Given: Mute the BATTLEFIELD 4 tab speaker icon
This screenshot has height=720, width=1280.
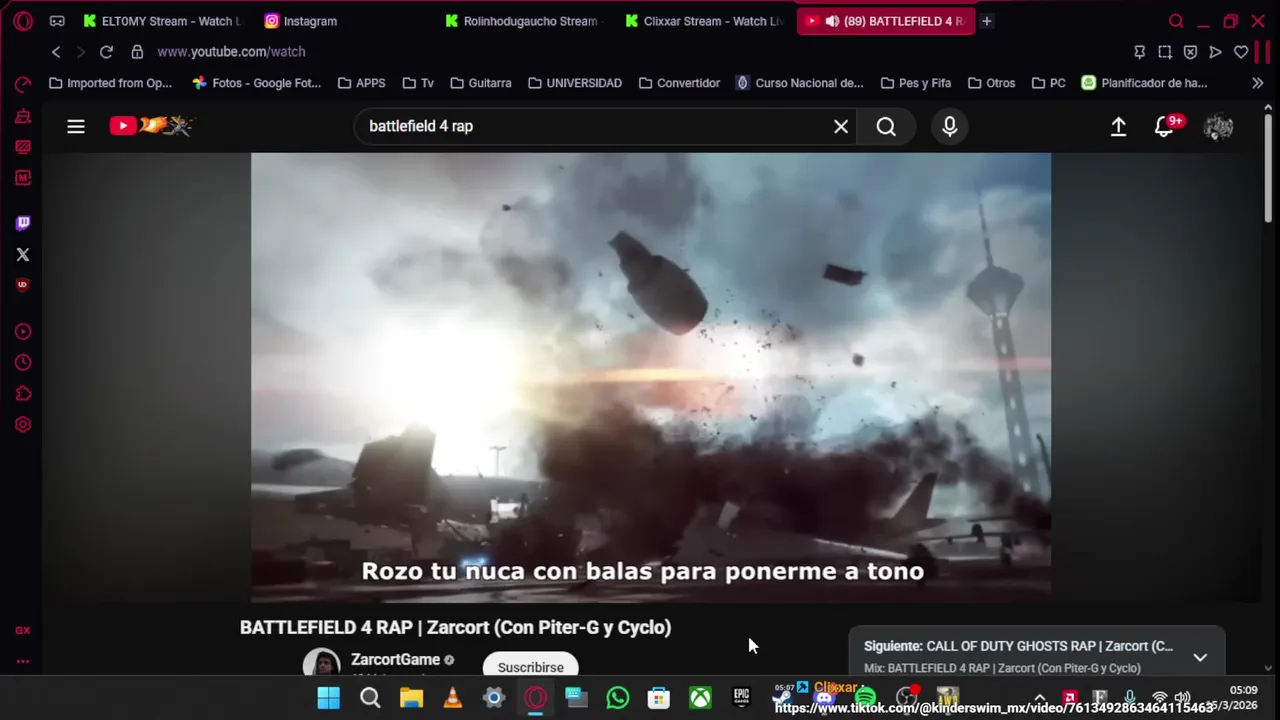Looking at the screenshot, I should [x=832, y=21].
